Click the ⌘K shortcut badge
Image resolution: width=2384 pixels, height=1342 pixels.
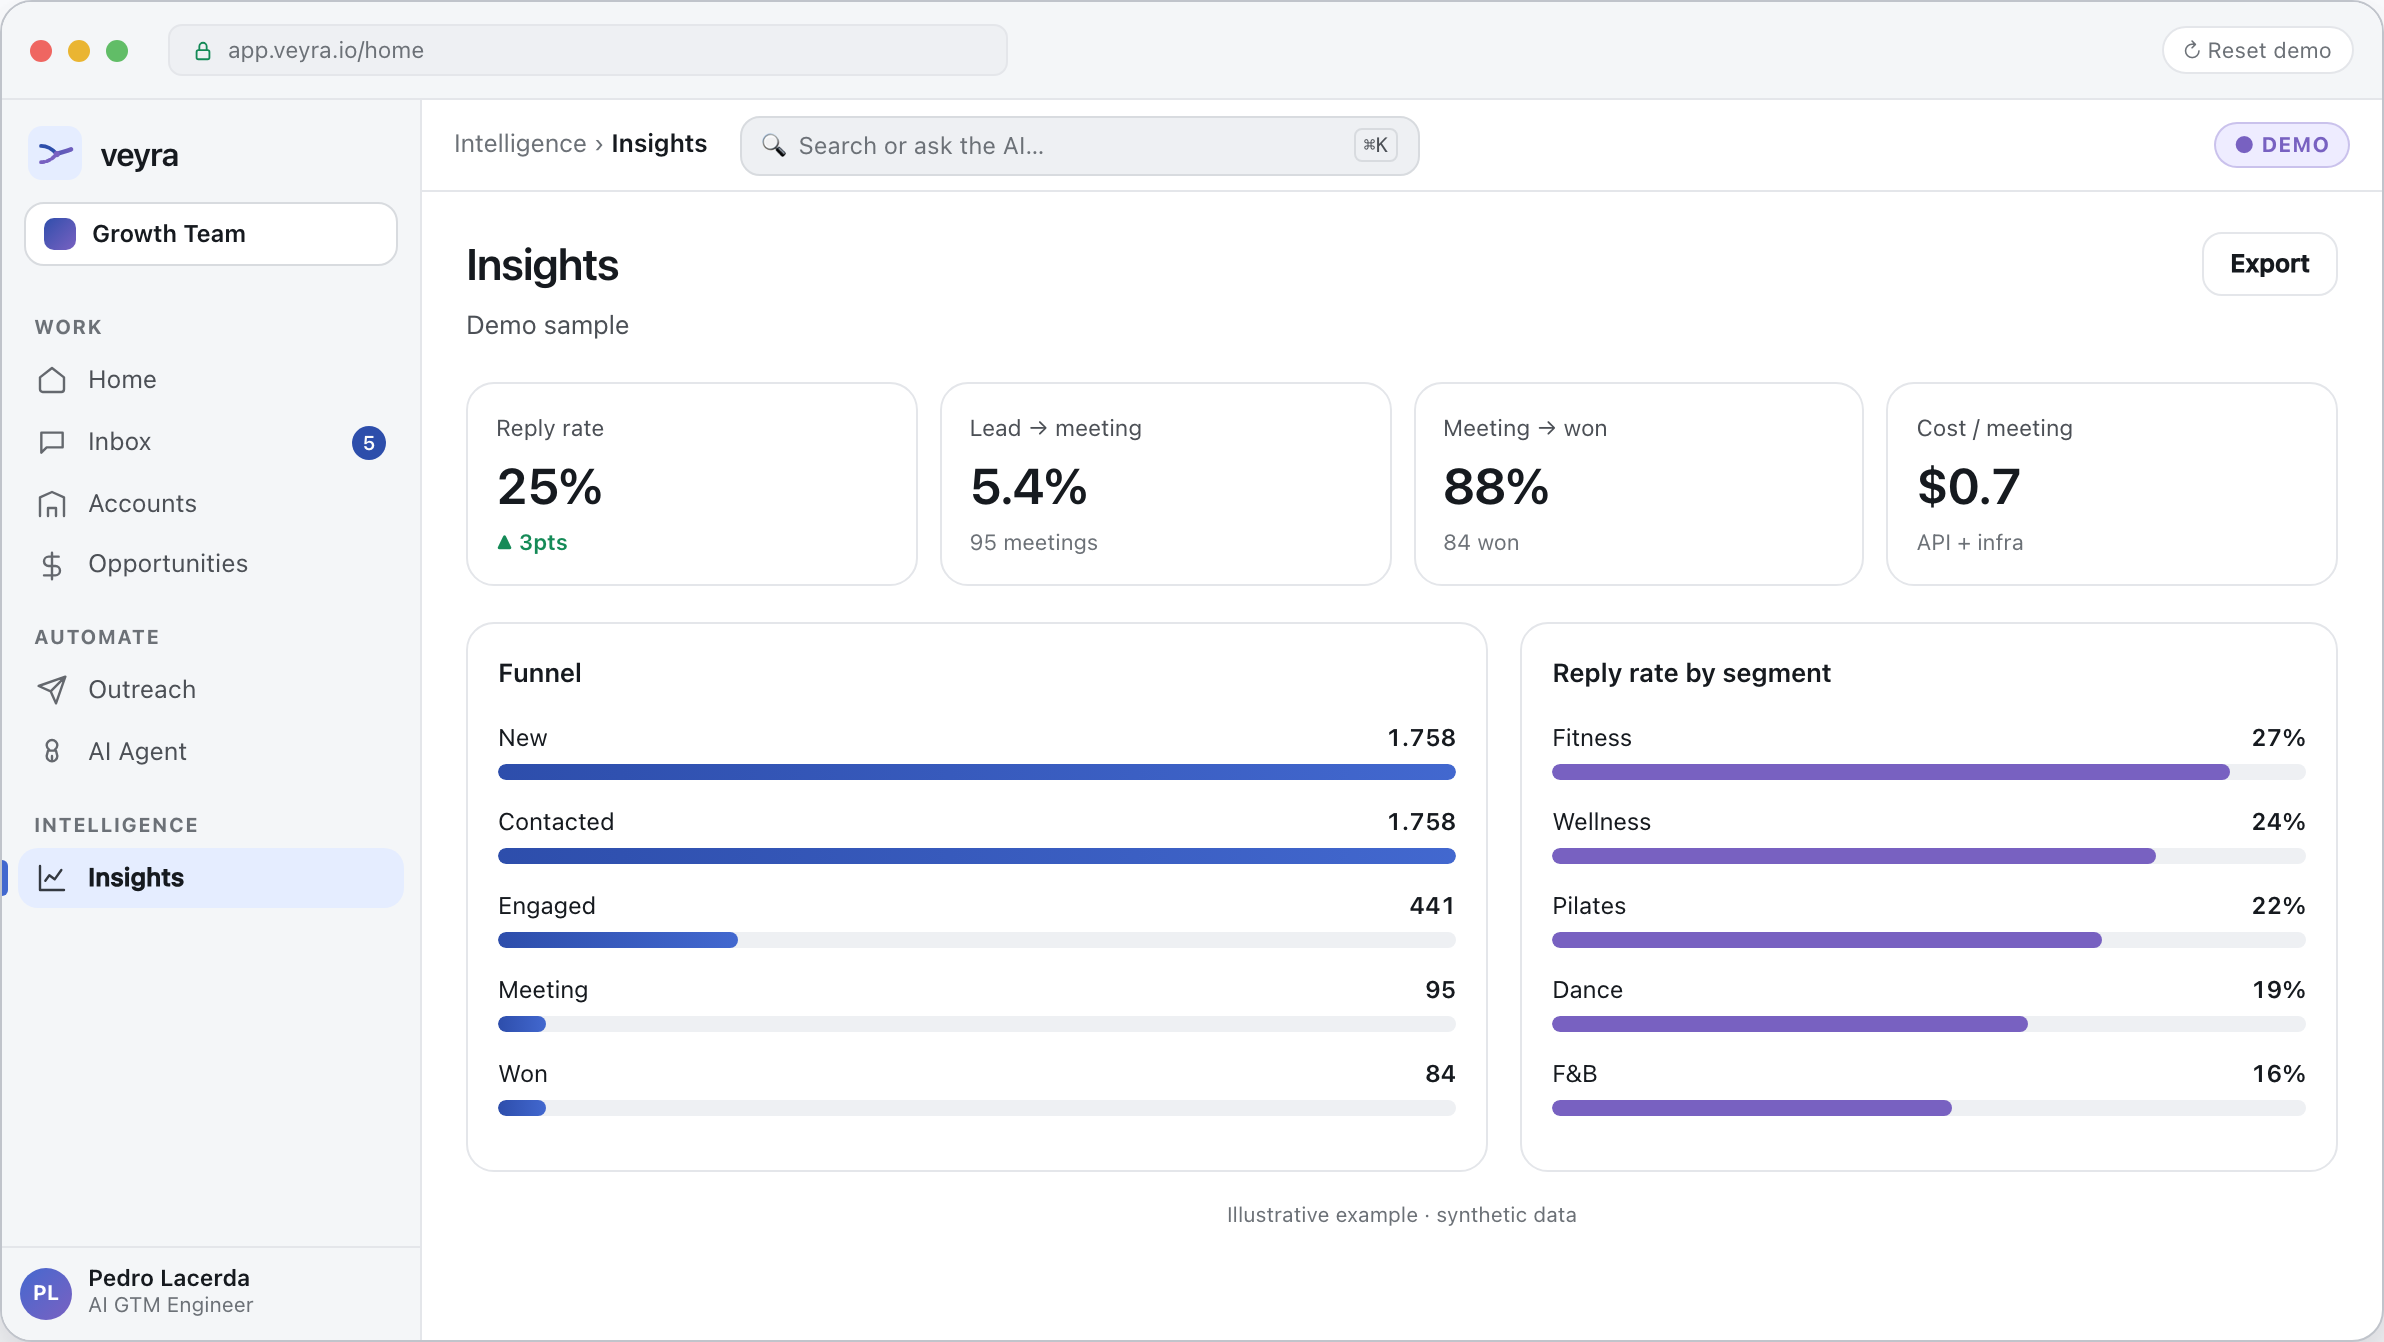(x=1376, y=145)
